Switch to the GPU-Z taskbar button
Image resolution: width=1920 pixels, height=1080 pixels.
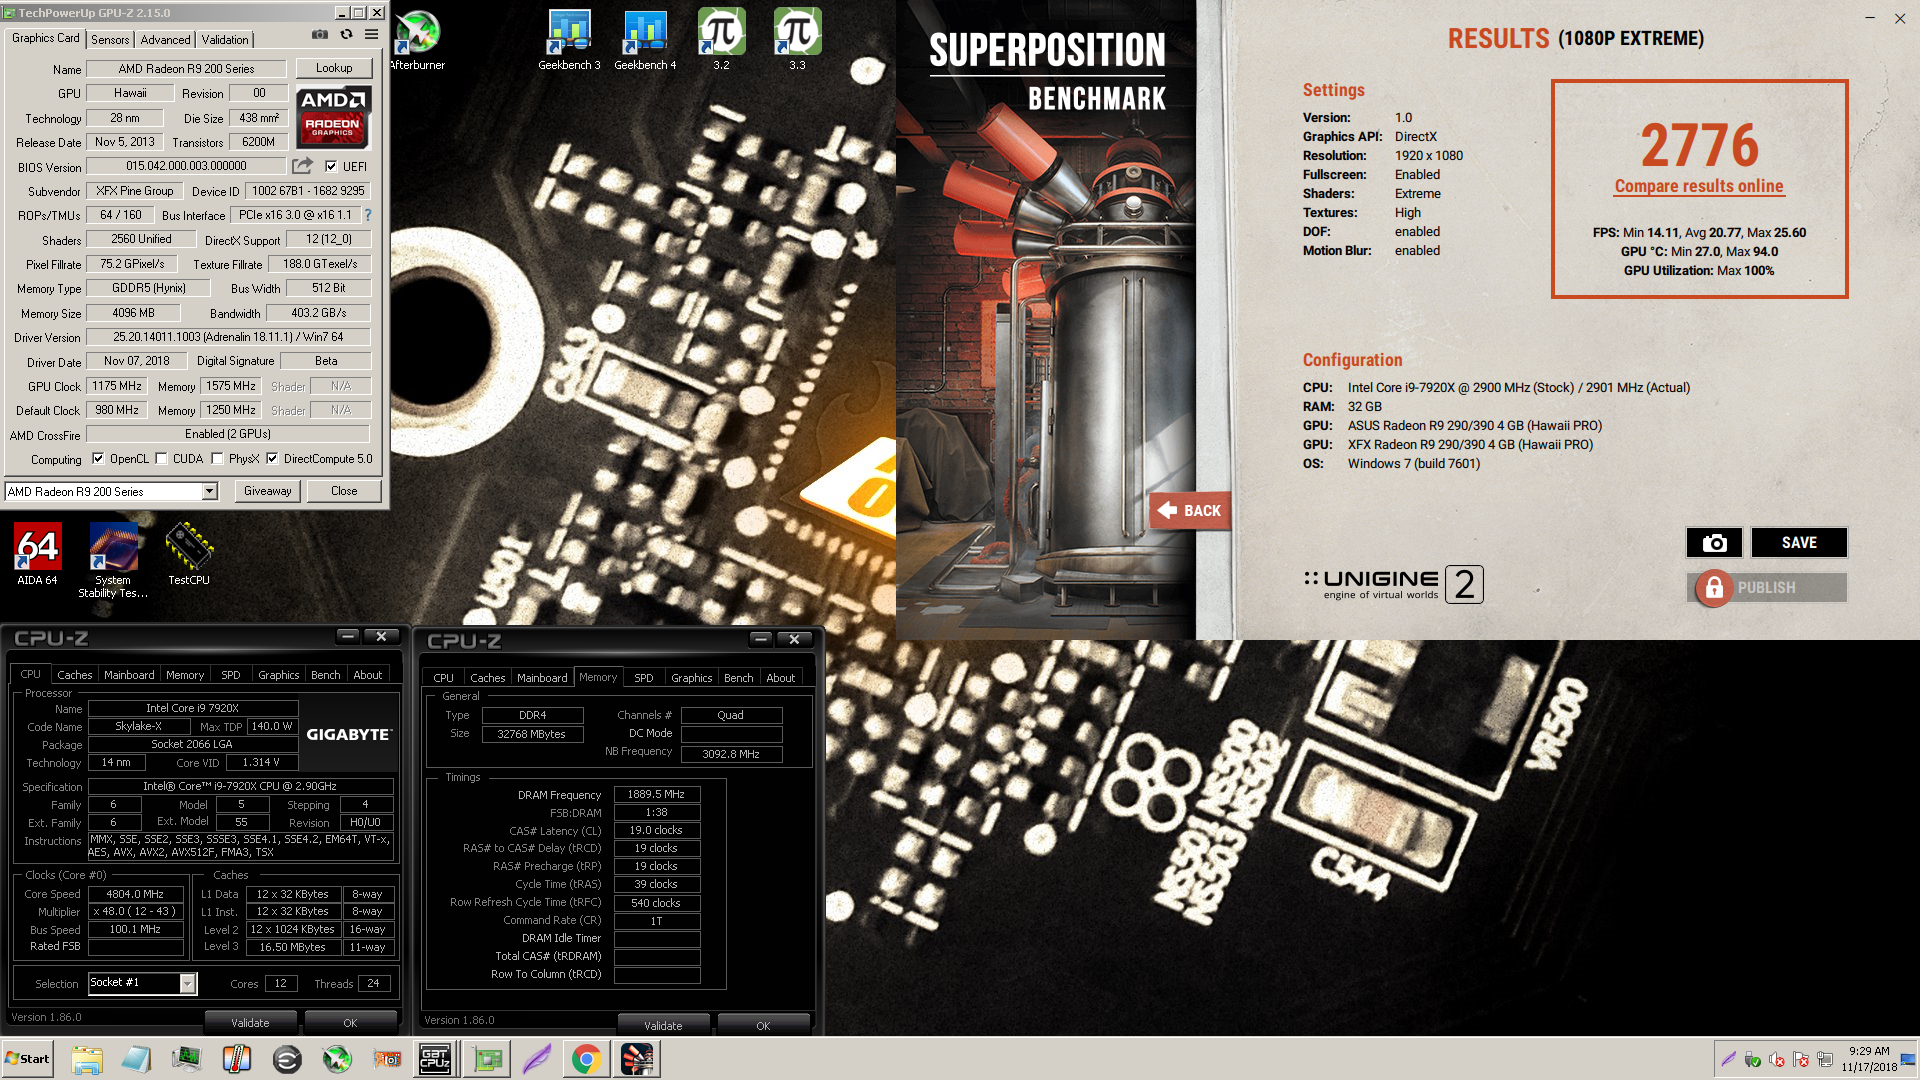click(x=487, y=1059)
